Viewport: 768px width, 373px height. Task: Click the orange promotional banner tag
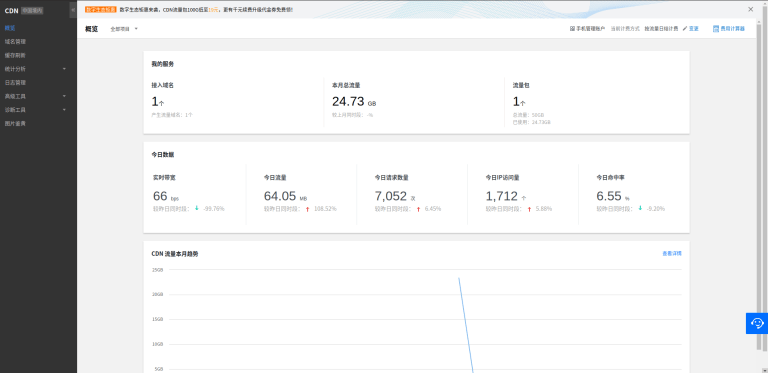pyautogui.click(x=100, y=9)
